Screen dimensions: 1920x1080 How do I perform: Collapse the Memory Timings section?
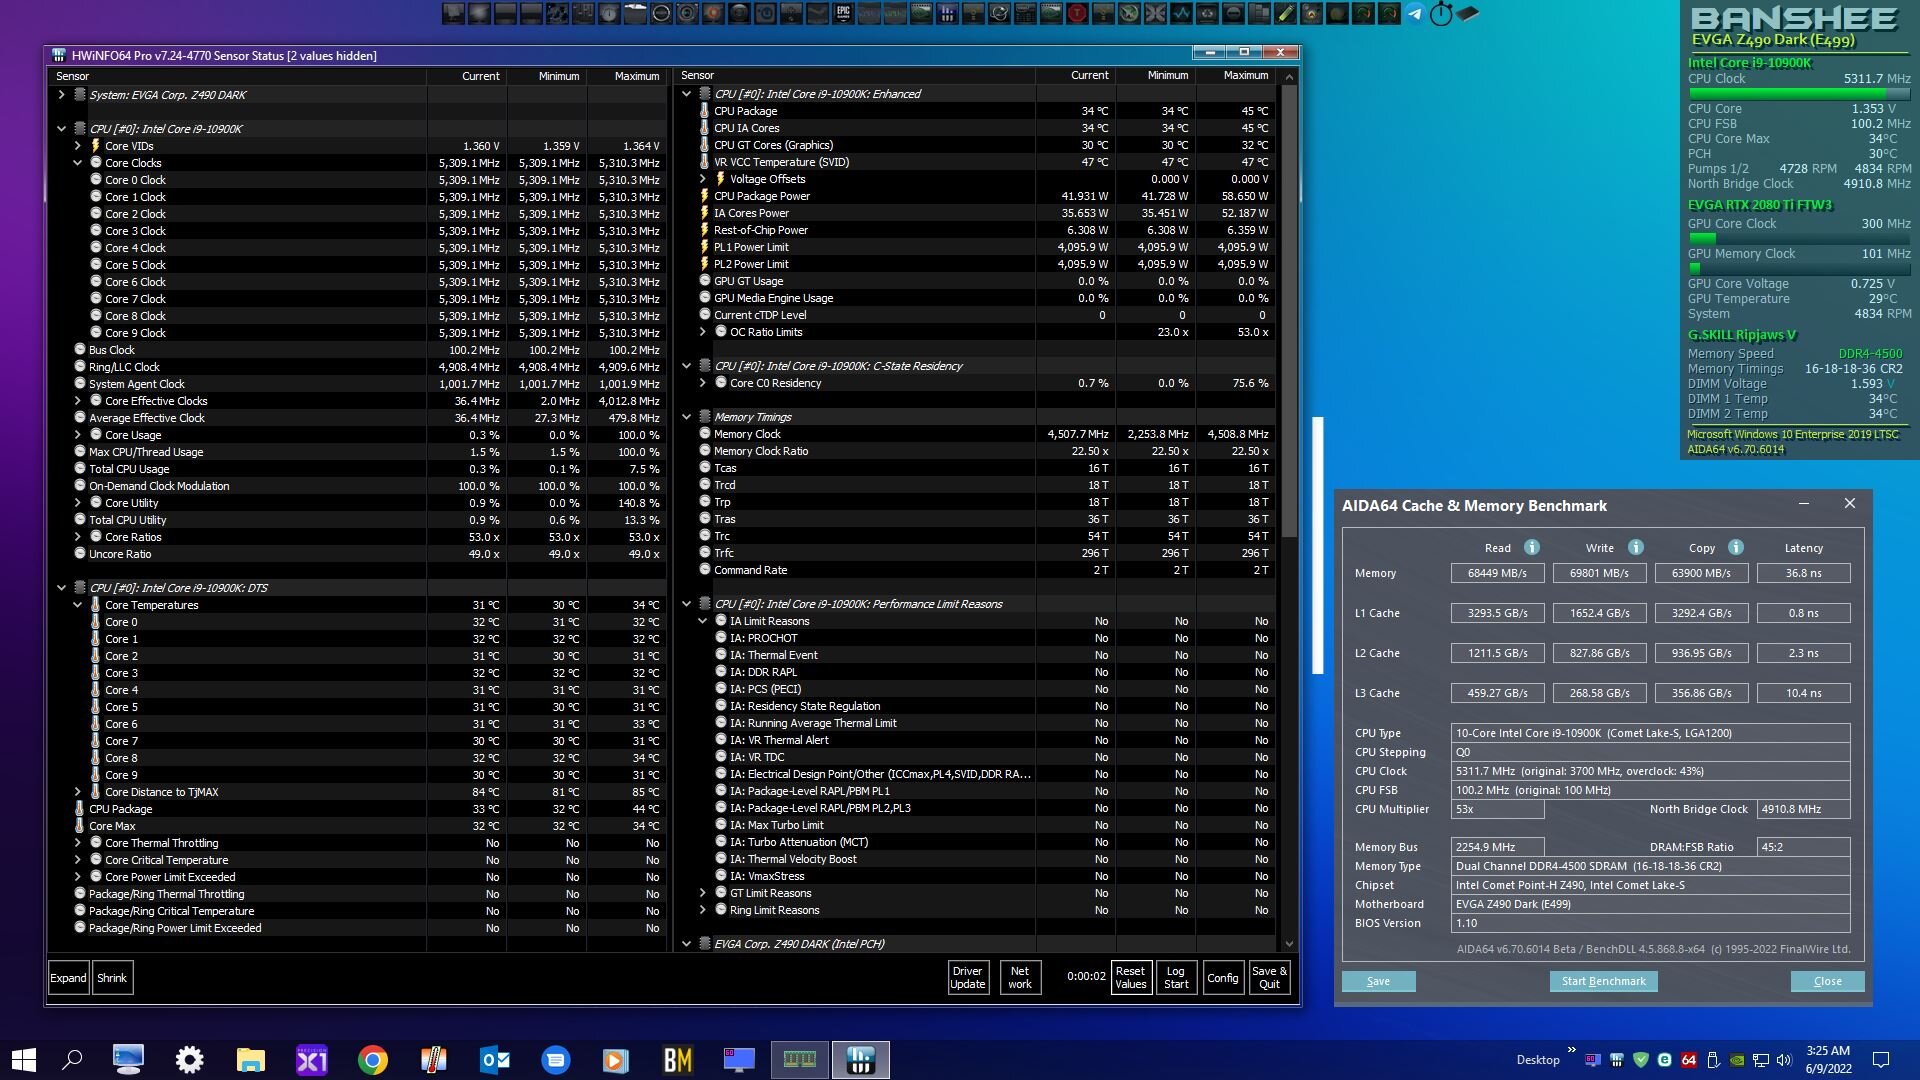[x=686, y=417]
